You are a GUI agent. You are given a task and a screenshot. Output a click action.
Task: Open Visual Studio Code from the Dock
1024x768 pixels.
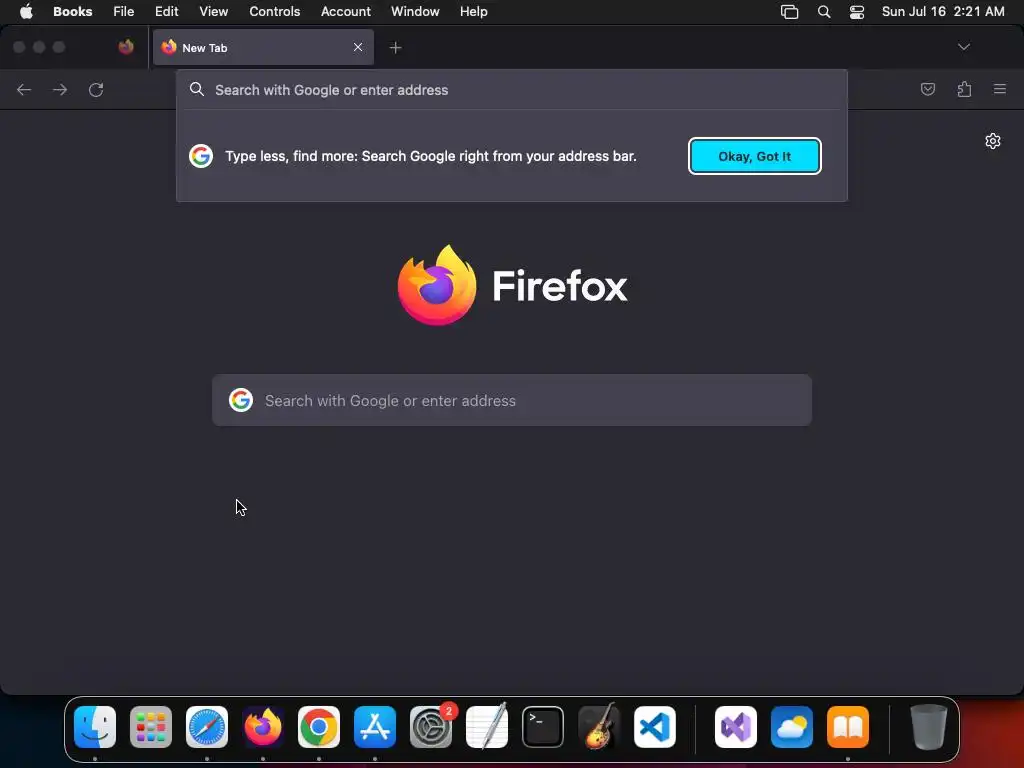(x=654, y=726)
